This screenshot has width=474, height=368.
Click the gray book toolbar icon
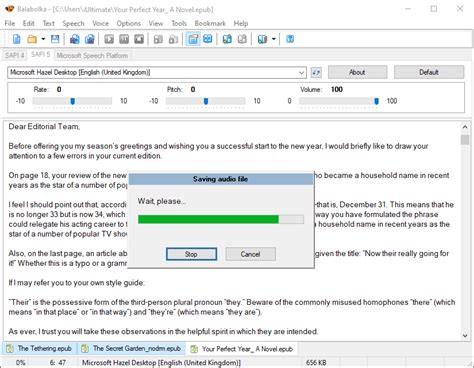click(242, 39)
